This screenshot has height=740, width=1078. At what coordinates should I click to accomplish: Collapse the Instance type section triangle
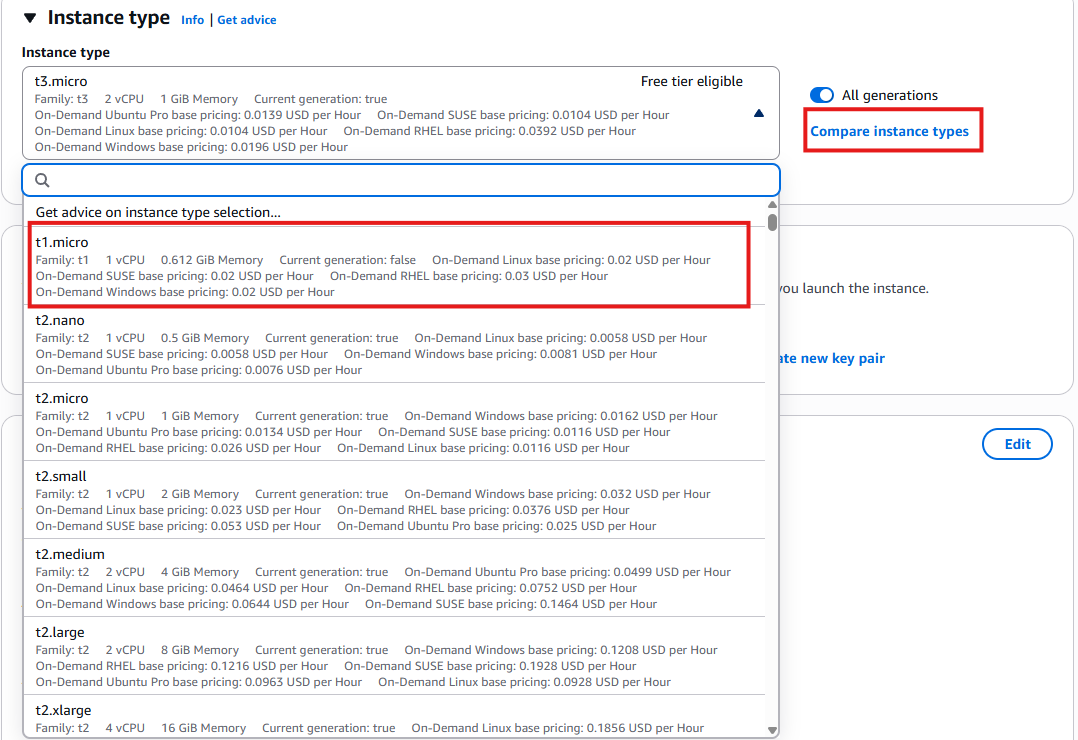coord(30,18)
